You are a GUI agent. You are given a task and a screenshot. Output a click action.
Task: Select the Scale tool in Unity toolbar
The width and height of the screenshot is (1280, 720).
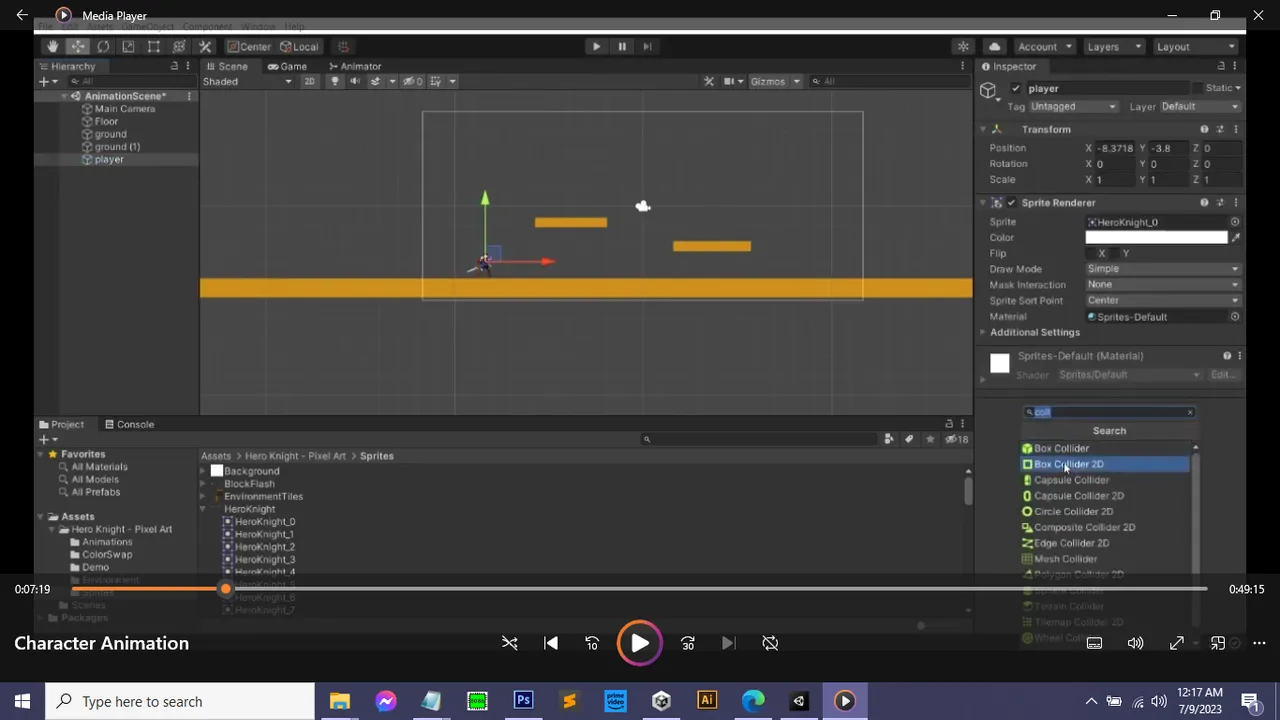point(128,47)
